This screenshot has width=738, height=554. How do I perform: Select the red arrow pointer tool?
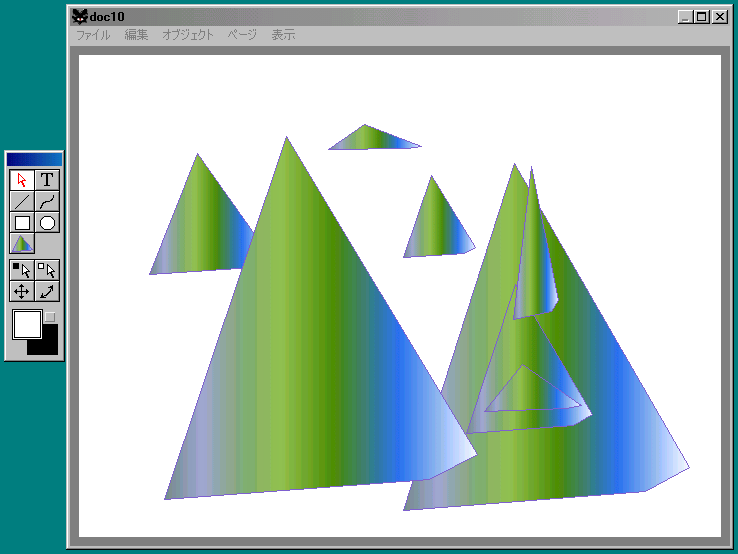22,180
